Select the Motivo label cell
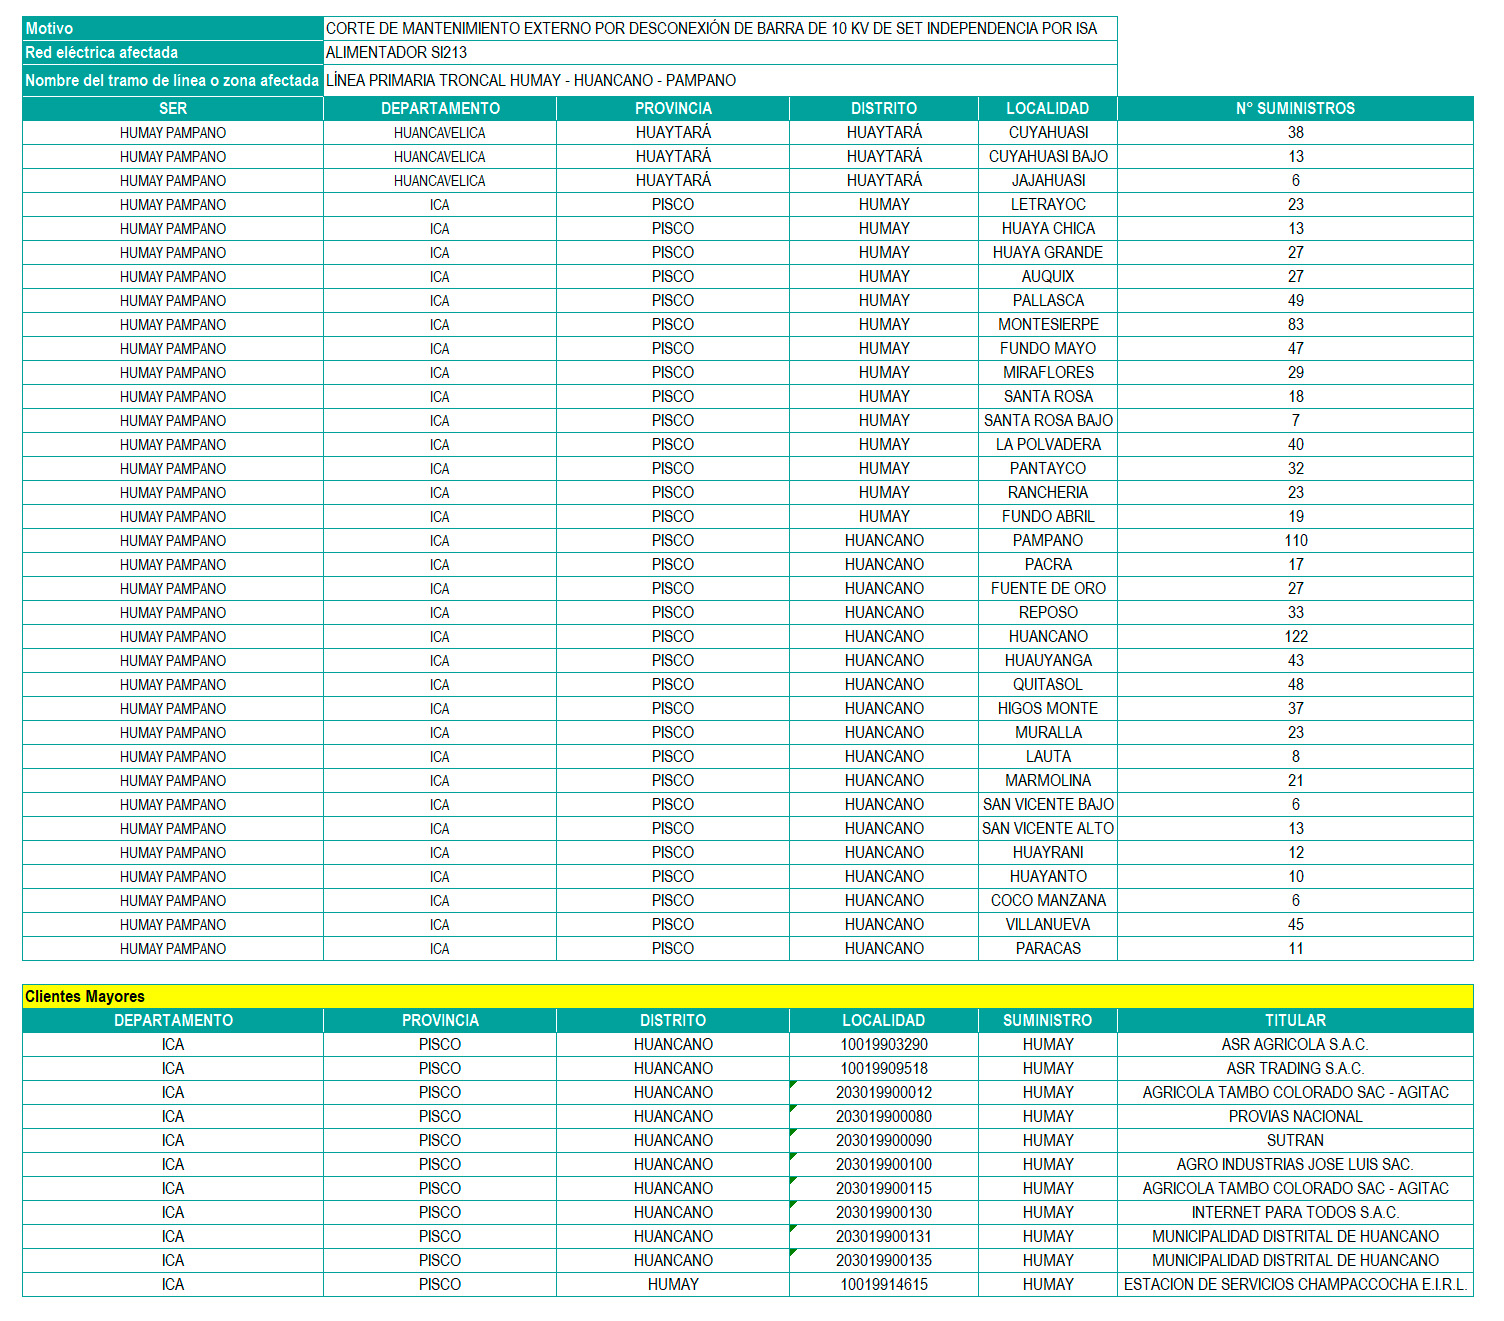The height and width of the screenshot is (1321, 1504). click(x=172, y=29)
